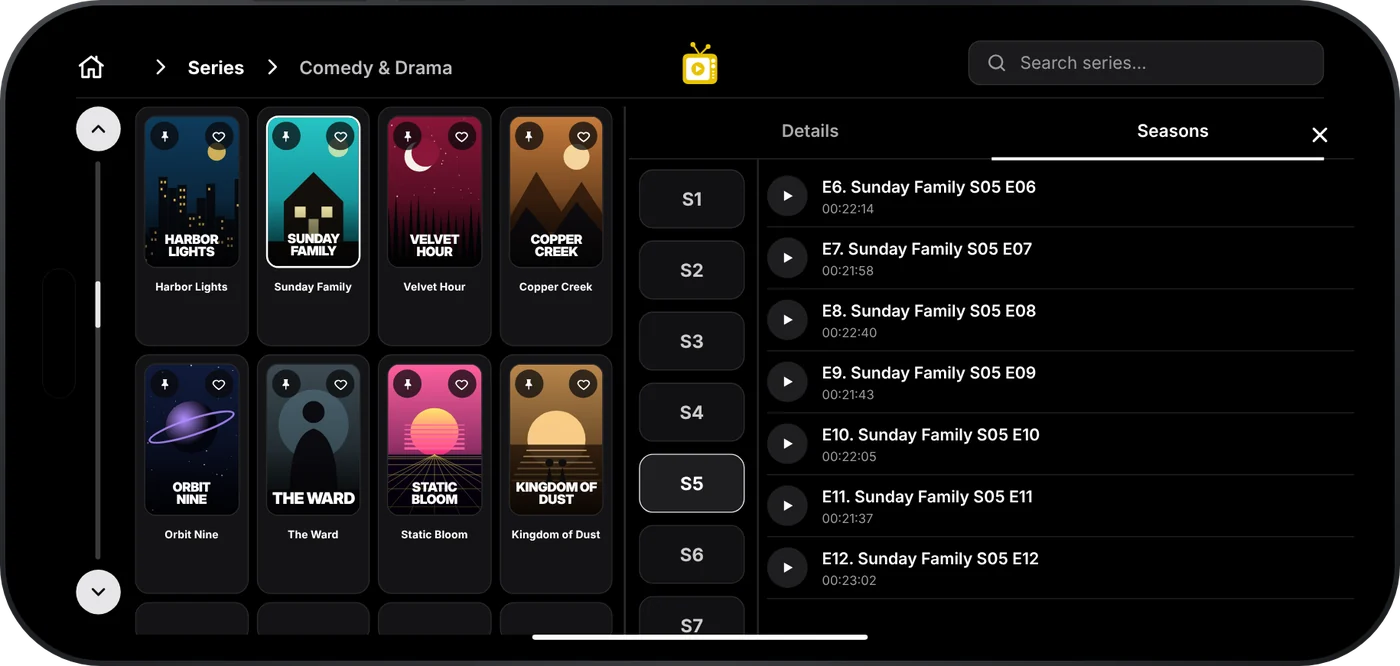Open the Orbit Nine poster thumbnail
The height and width of the screenshot is (666, 1400).
coord(192,439)
